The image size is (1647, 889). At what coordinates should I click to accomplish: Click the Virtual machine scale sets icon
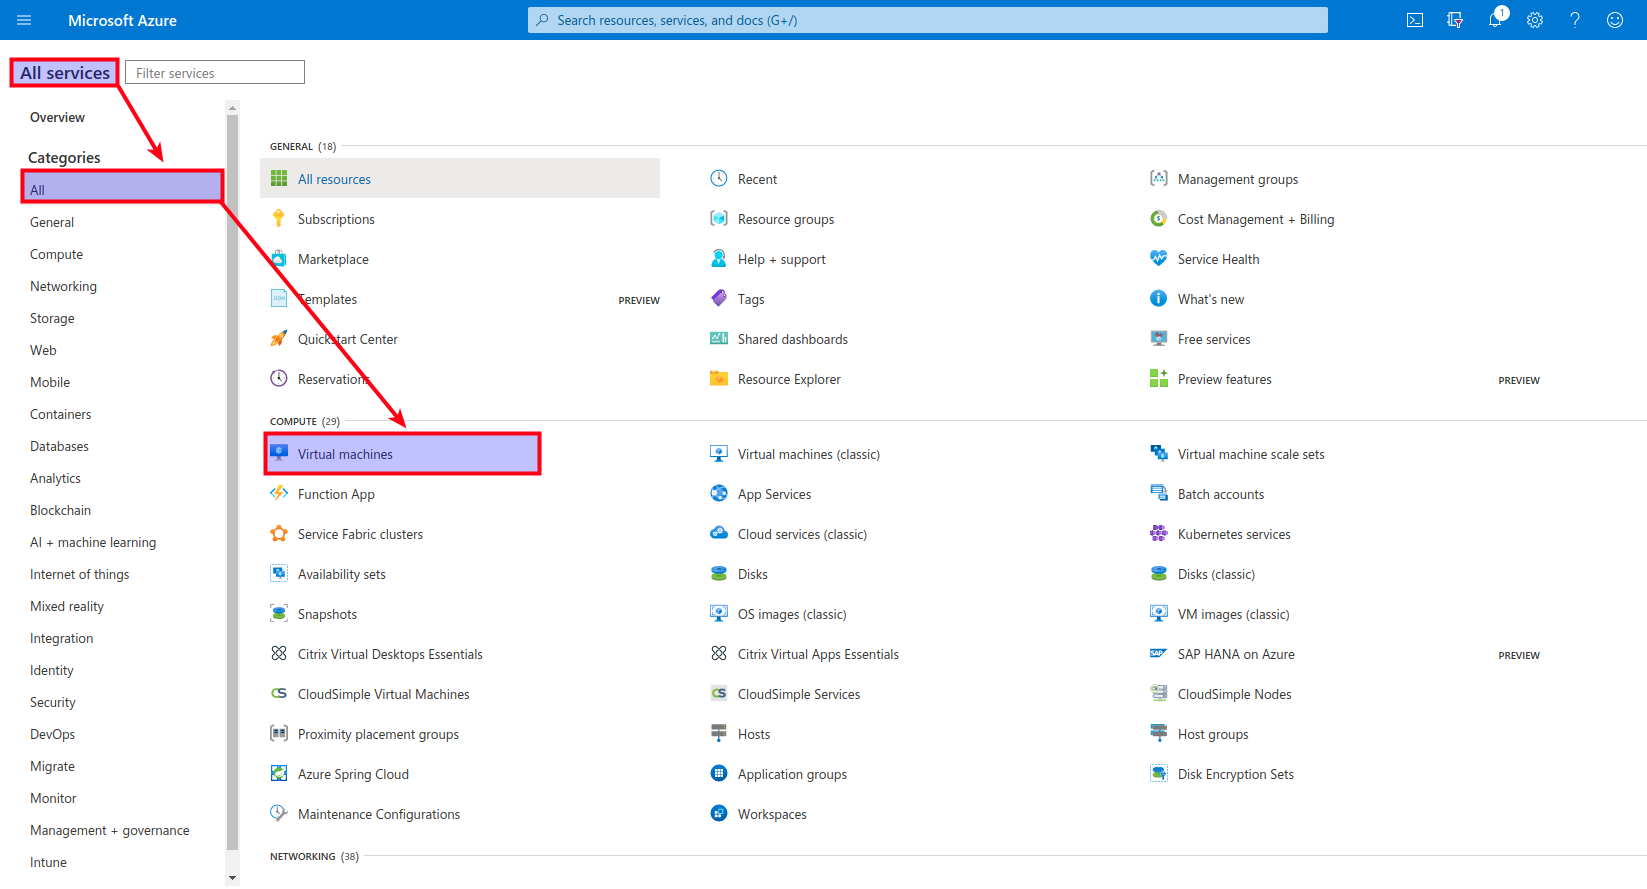1159,453
